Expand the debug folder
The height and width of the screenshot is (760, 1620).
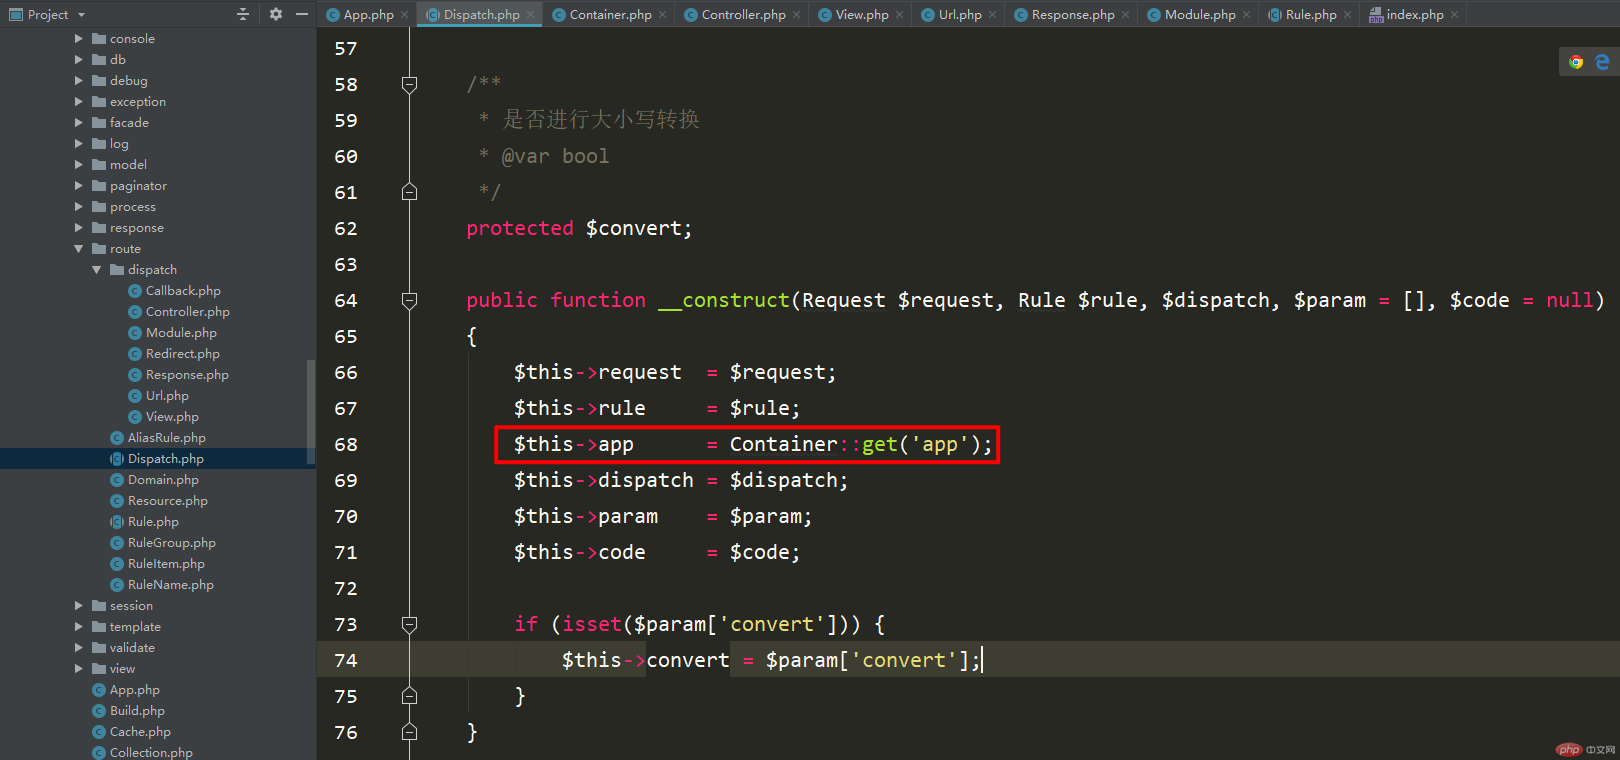coord(79,81)
